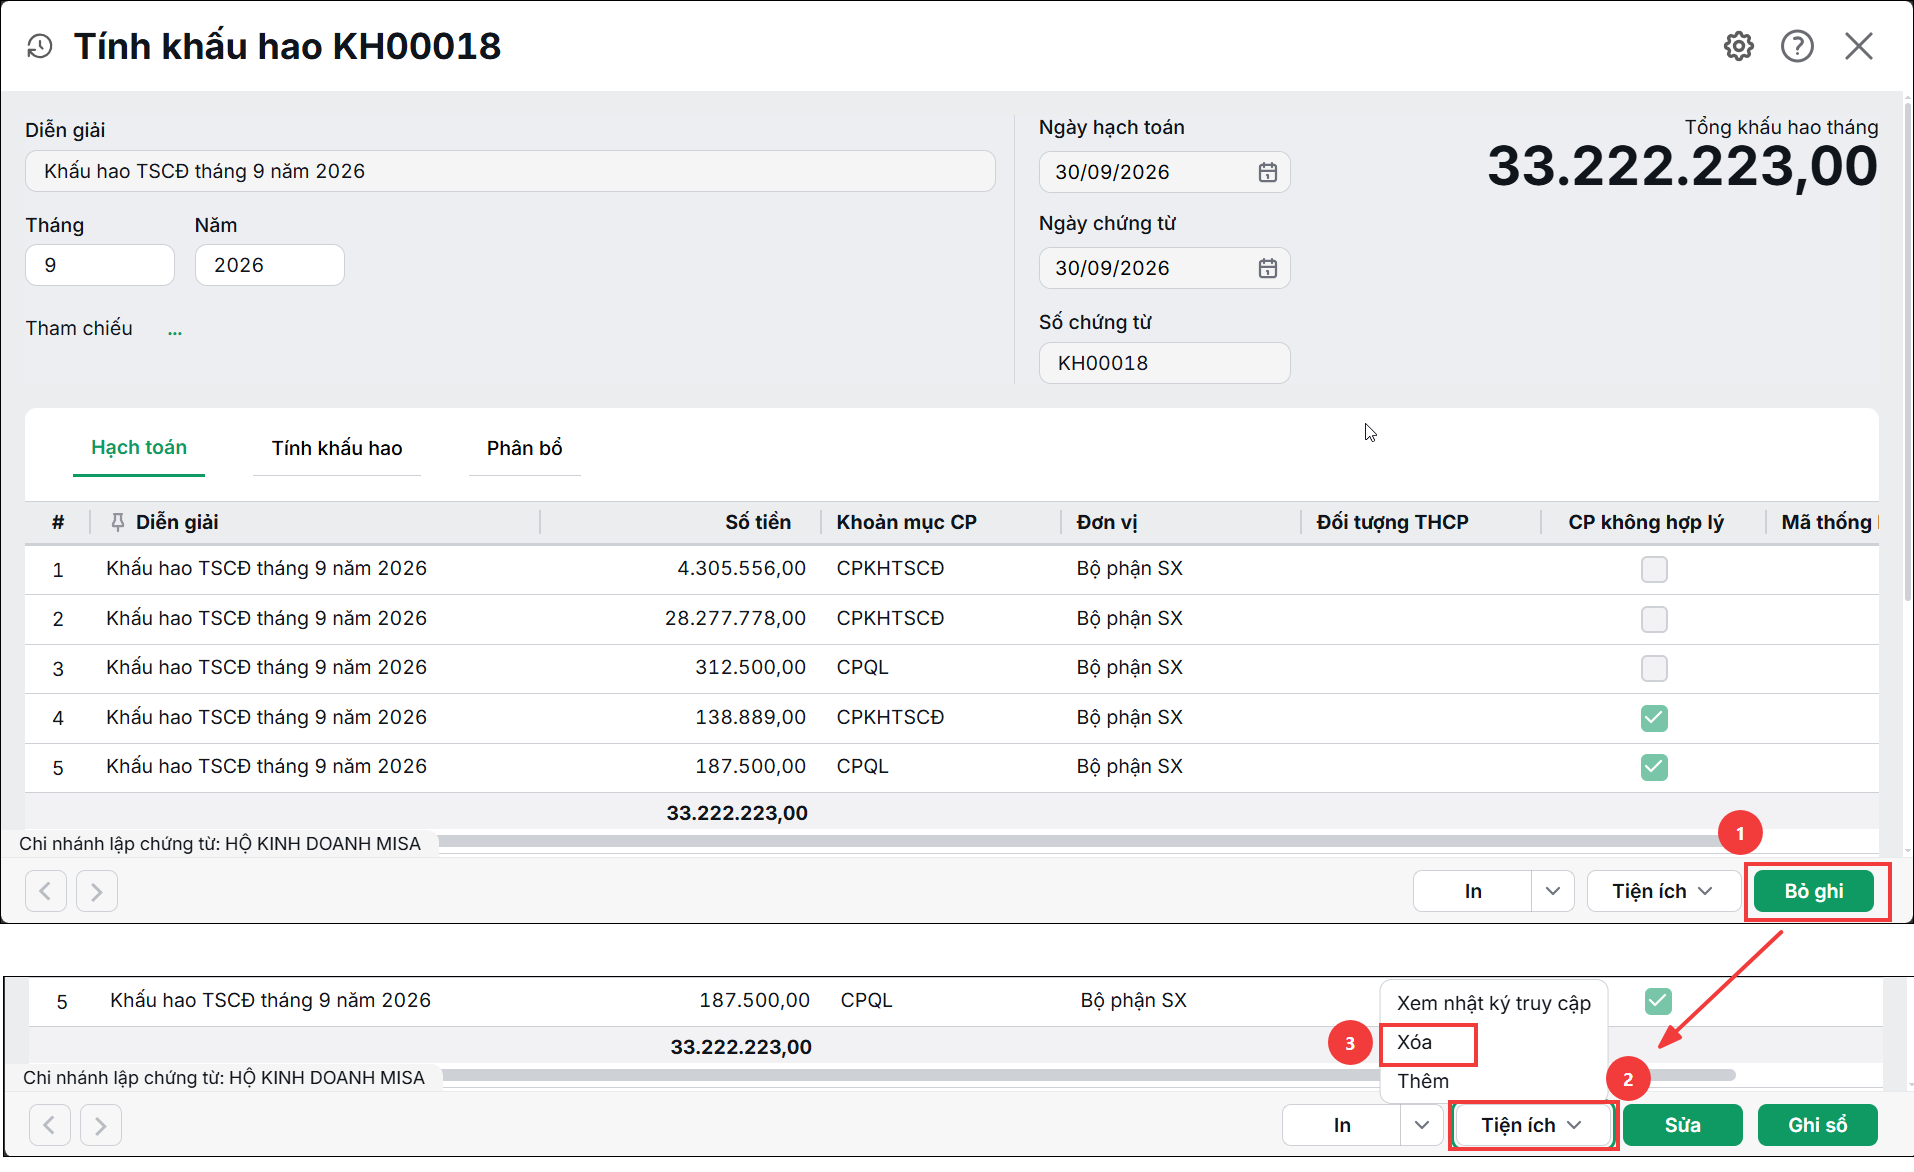The width and height of the screenshot is (1914, 1172).
Task: Click the Đối tượng THCP column header
Action: pos(1392,522)
